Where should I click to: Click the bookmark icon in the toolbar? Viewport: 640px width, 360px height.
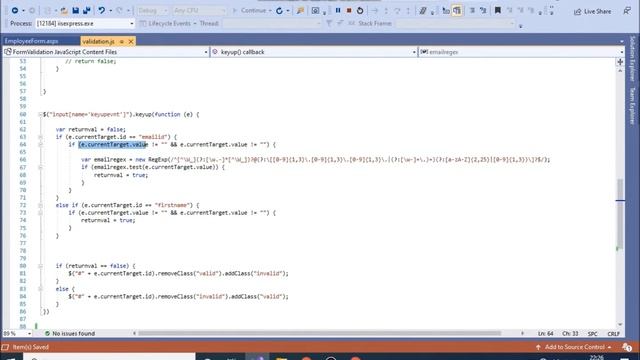coord(498,11)
